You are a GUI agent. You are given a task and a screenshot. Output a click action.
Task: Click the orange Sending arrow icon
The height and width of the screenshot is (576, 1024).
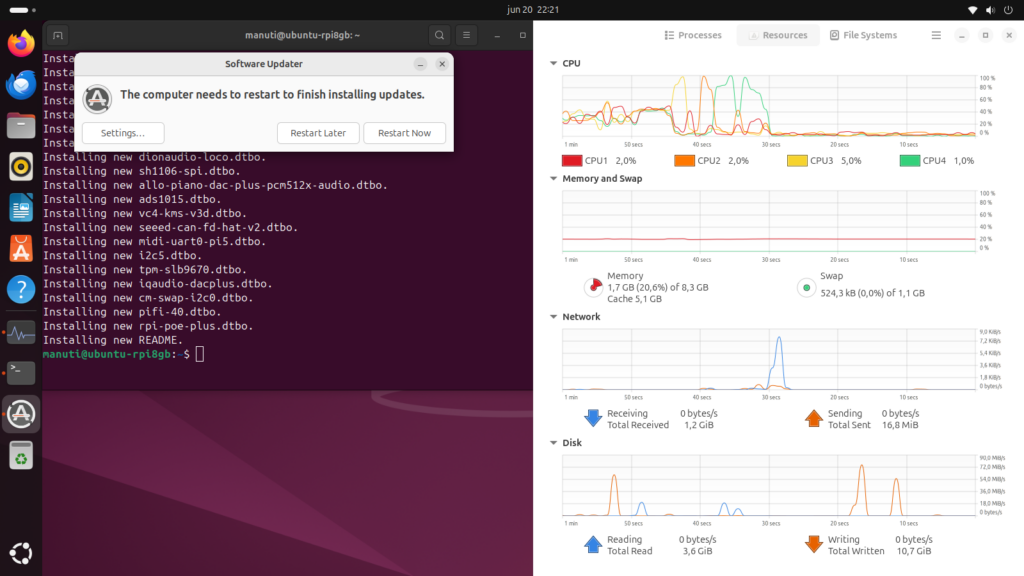point(814,418)
